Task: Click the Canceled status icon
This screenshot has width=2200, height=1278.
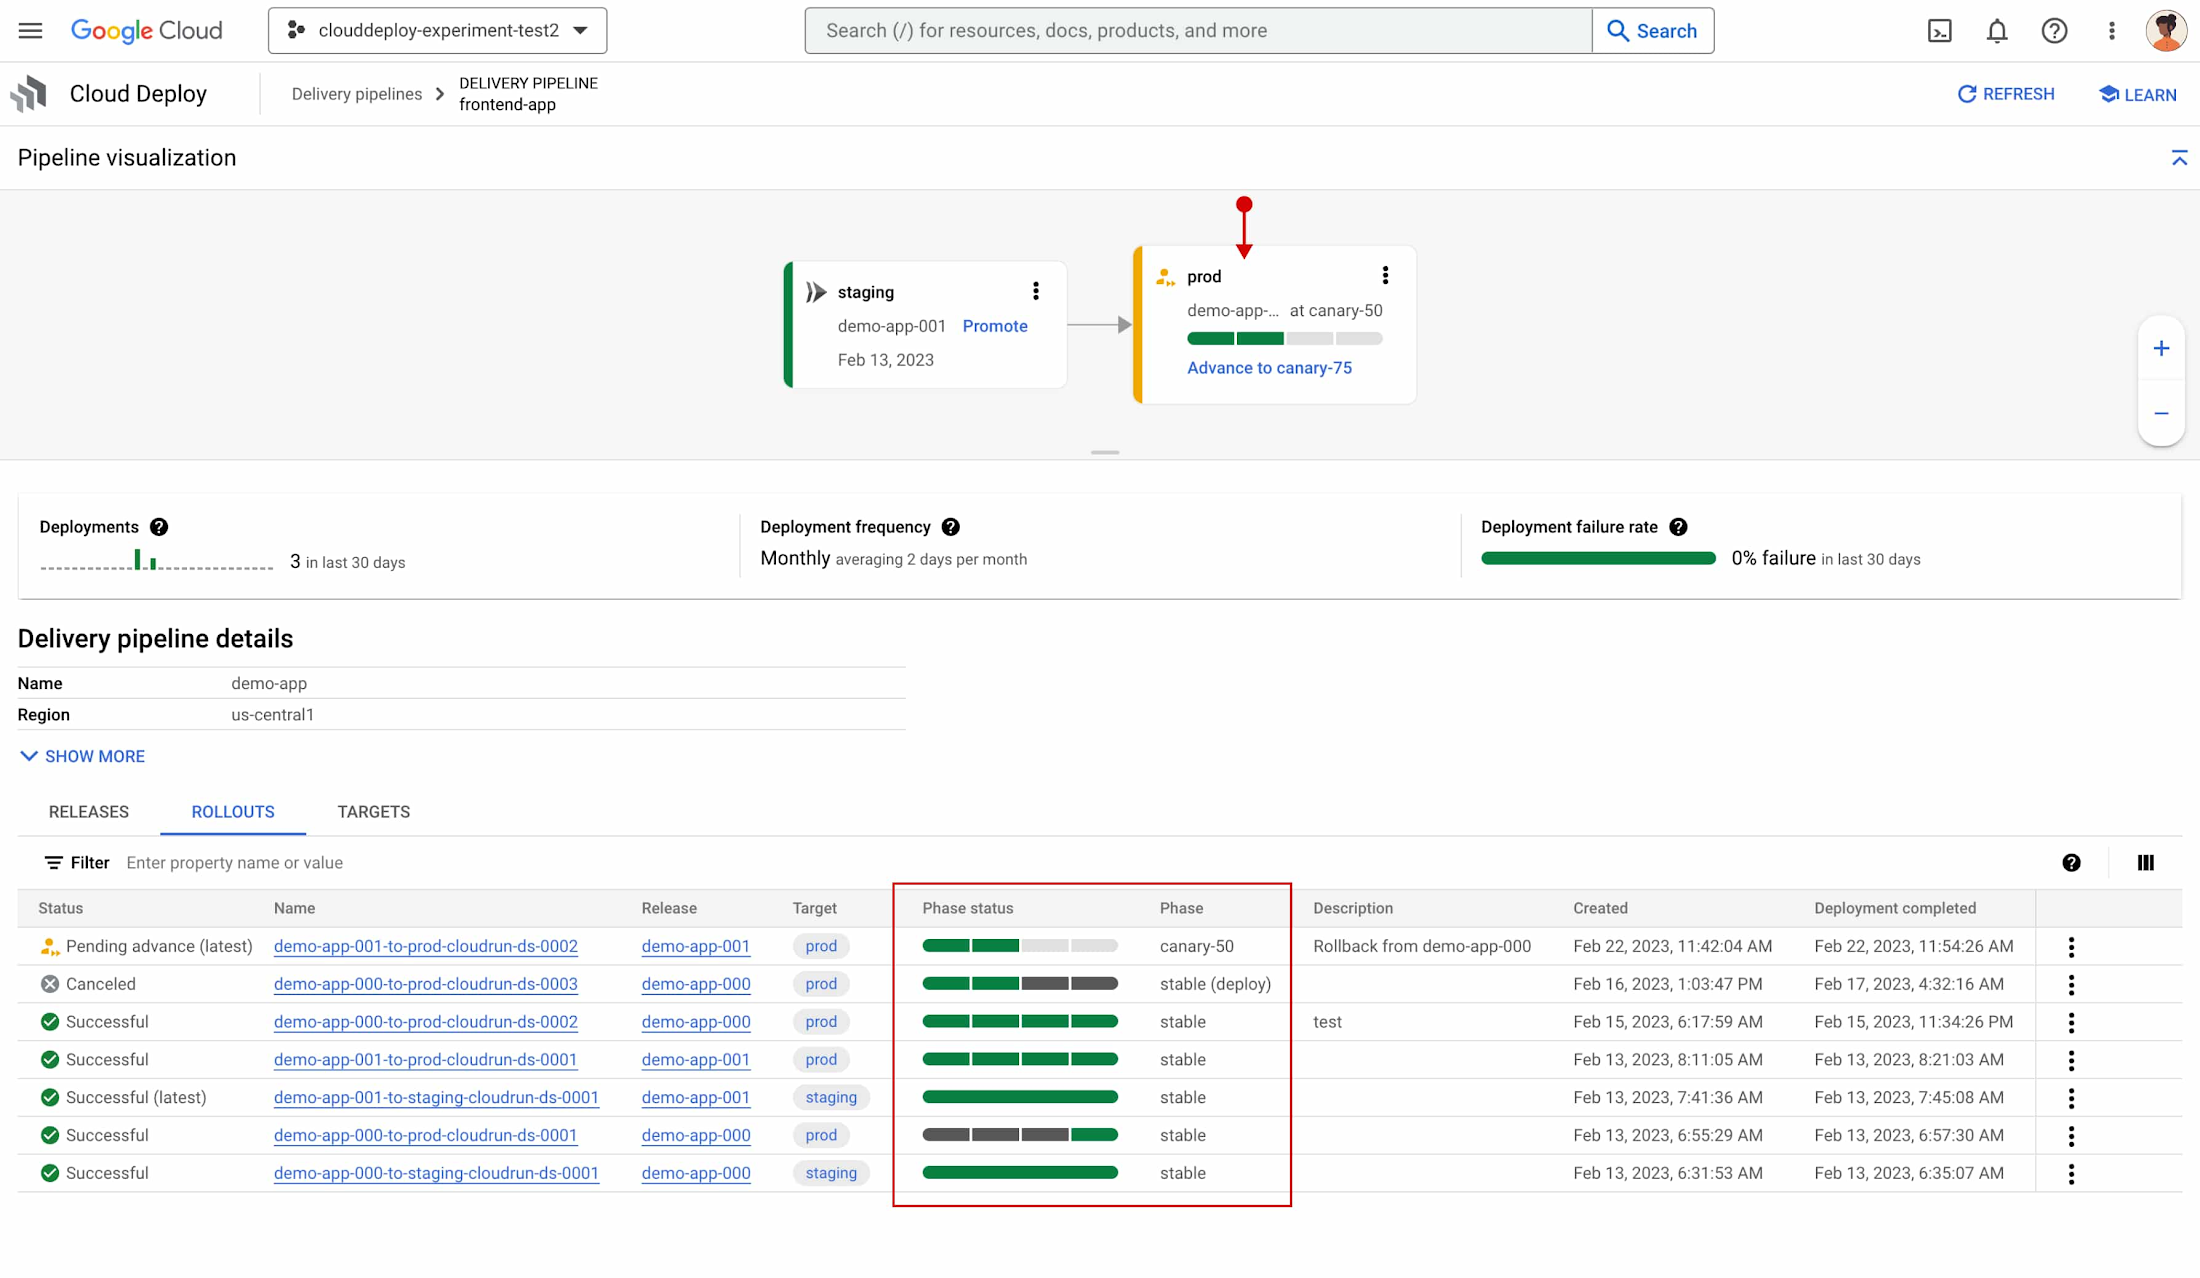Action: point(49,984)
